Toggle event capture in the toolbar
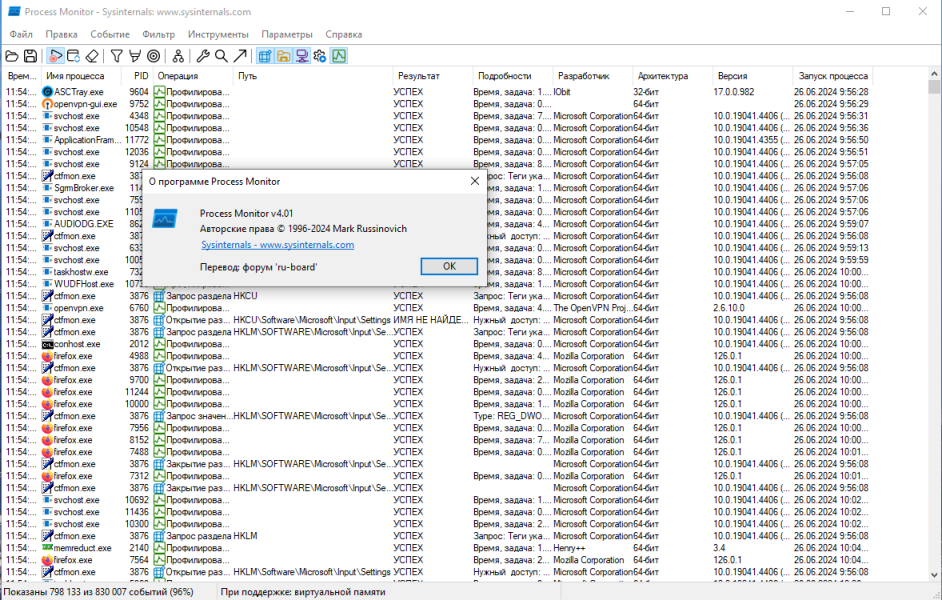This screenshot has height=600, width=942. [55, 56]
